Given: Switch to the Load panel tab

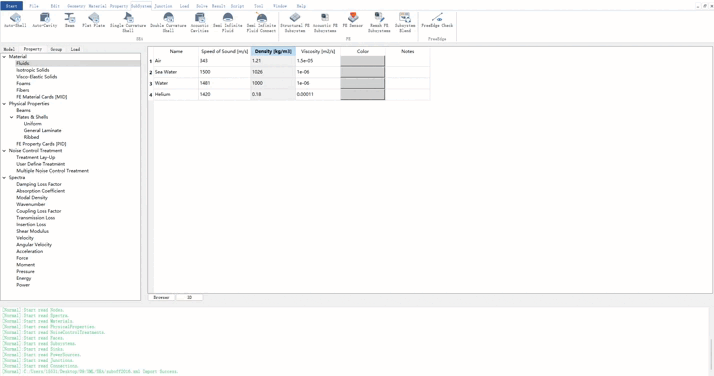Looking at the screenshot, I should point(75,49).
